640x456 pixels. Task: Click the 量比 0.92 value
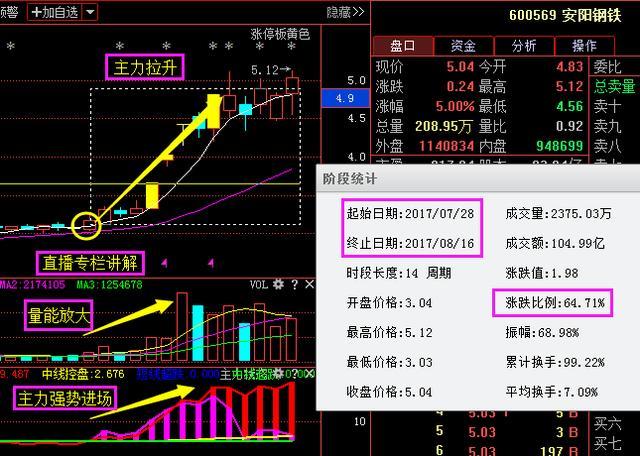point(569,126)
